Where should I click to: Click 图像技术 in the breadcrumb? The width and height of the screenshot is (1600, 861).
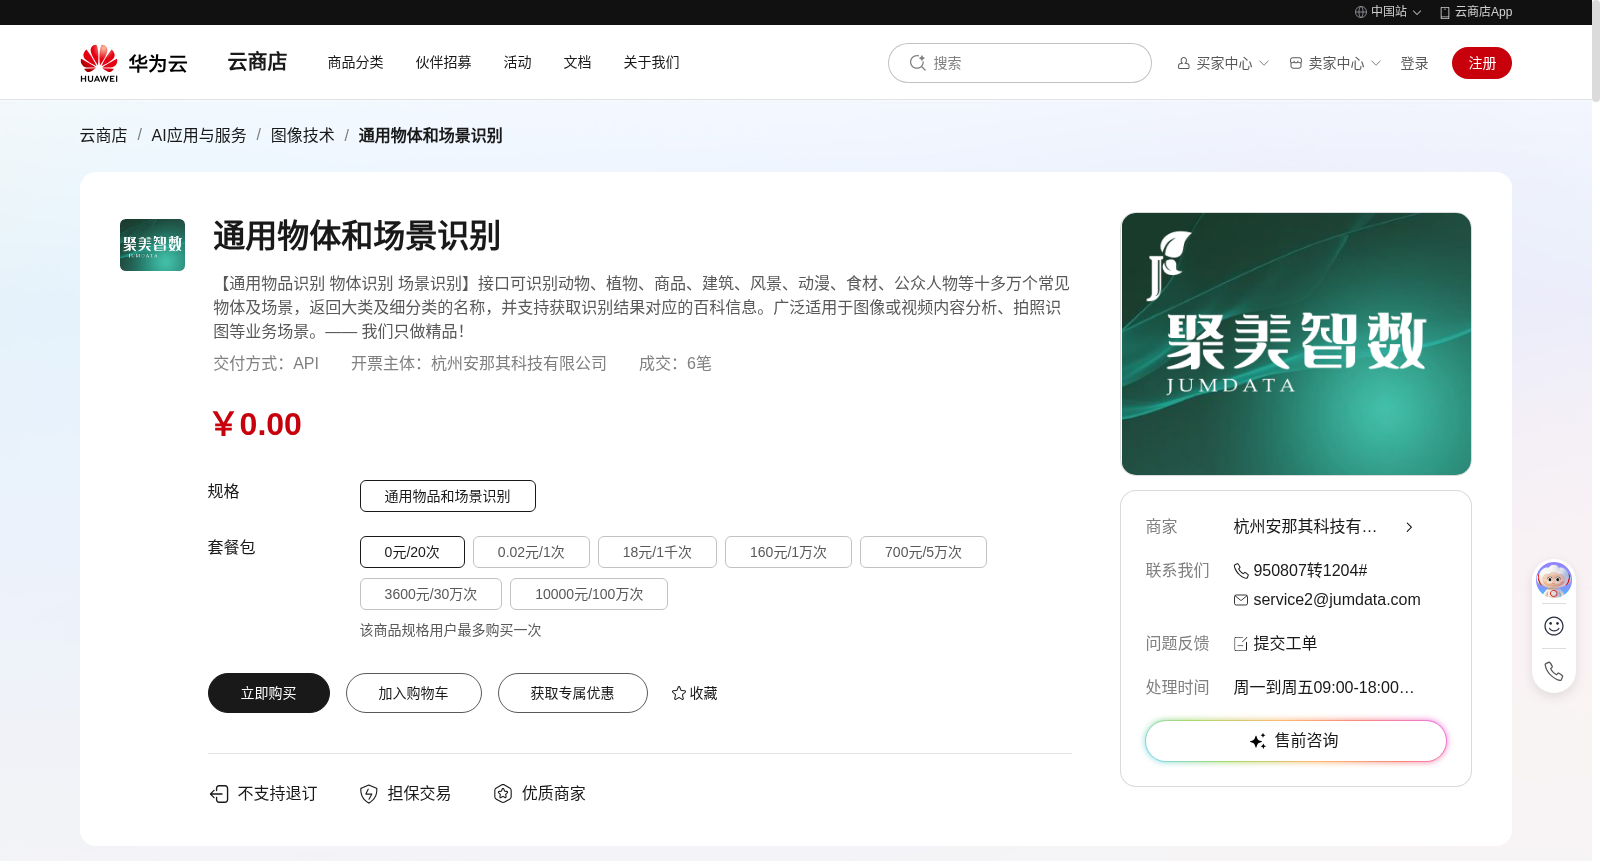(x=303, y=135)
